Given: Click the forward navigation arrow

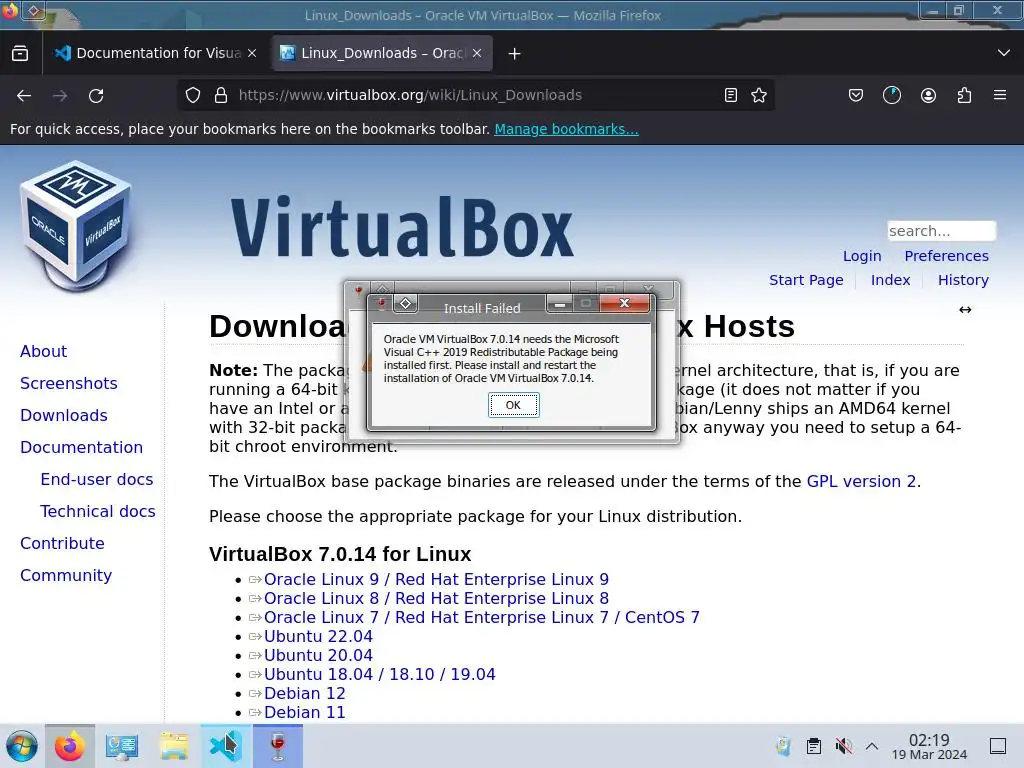Looking at the screenshot, I should (60, 95).
